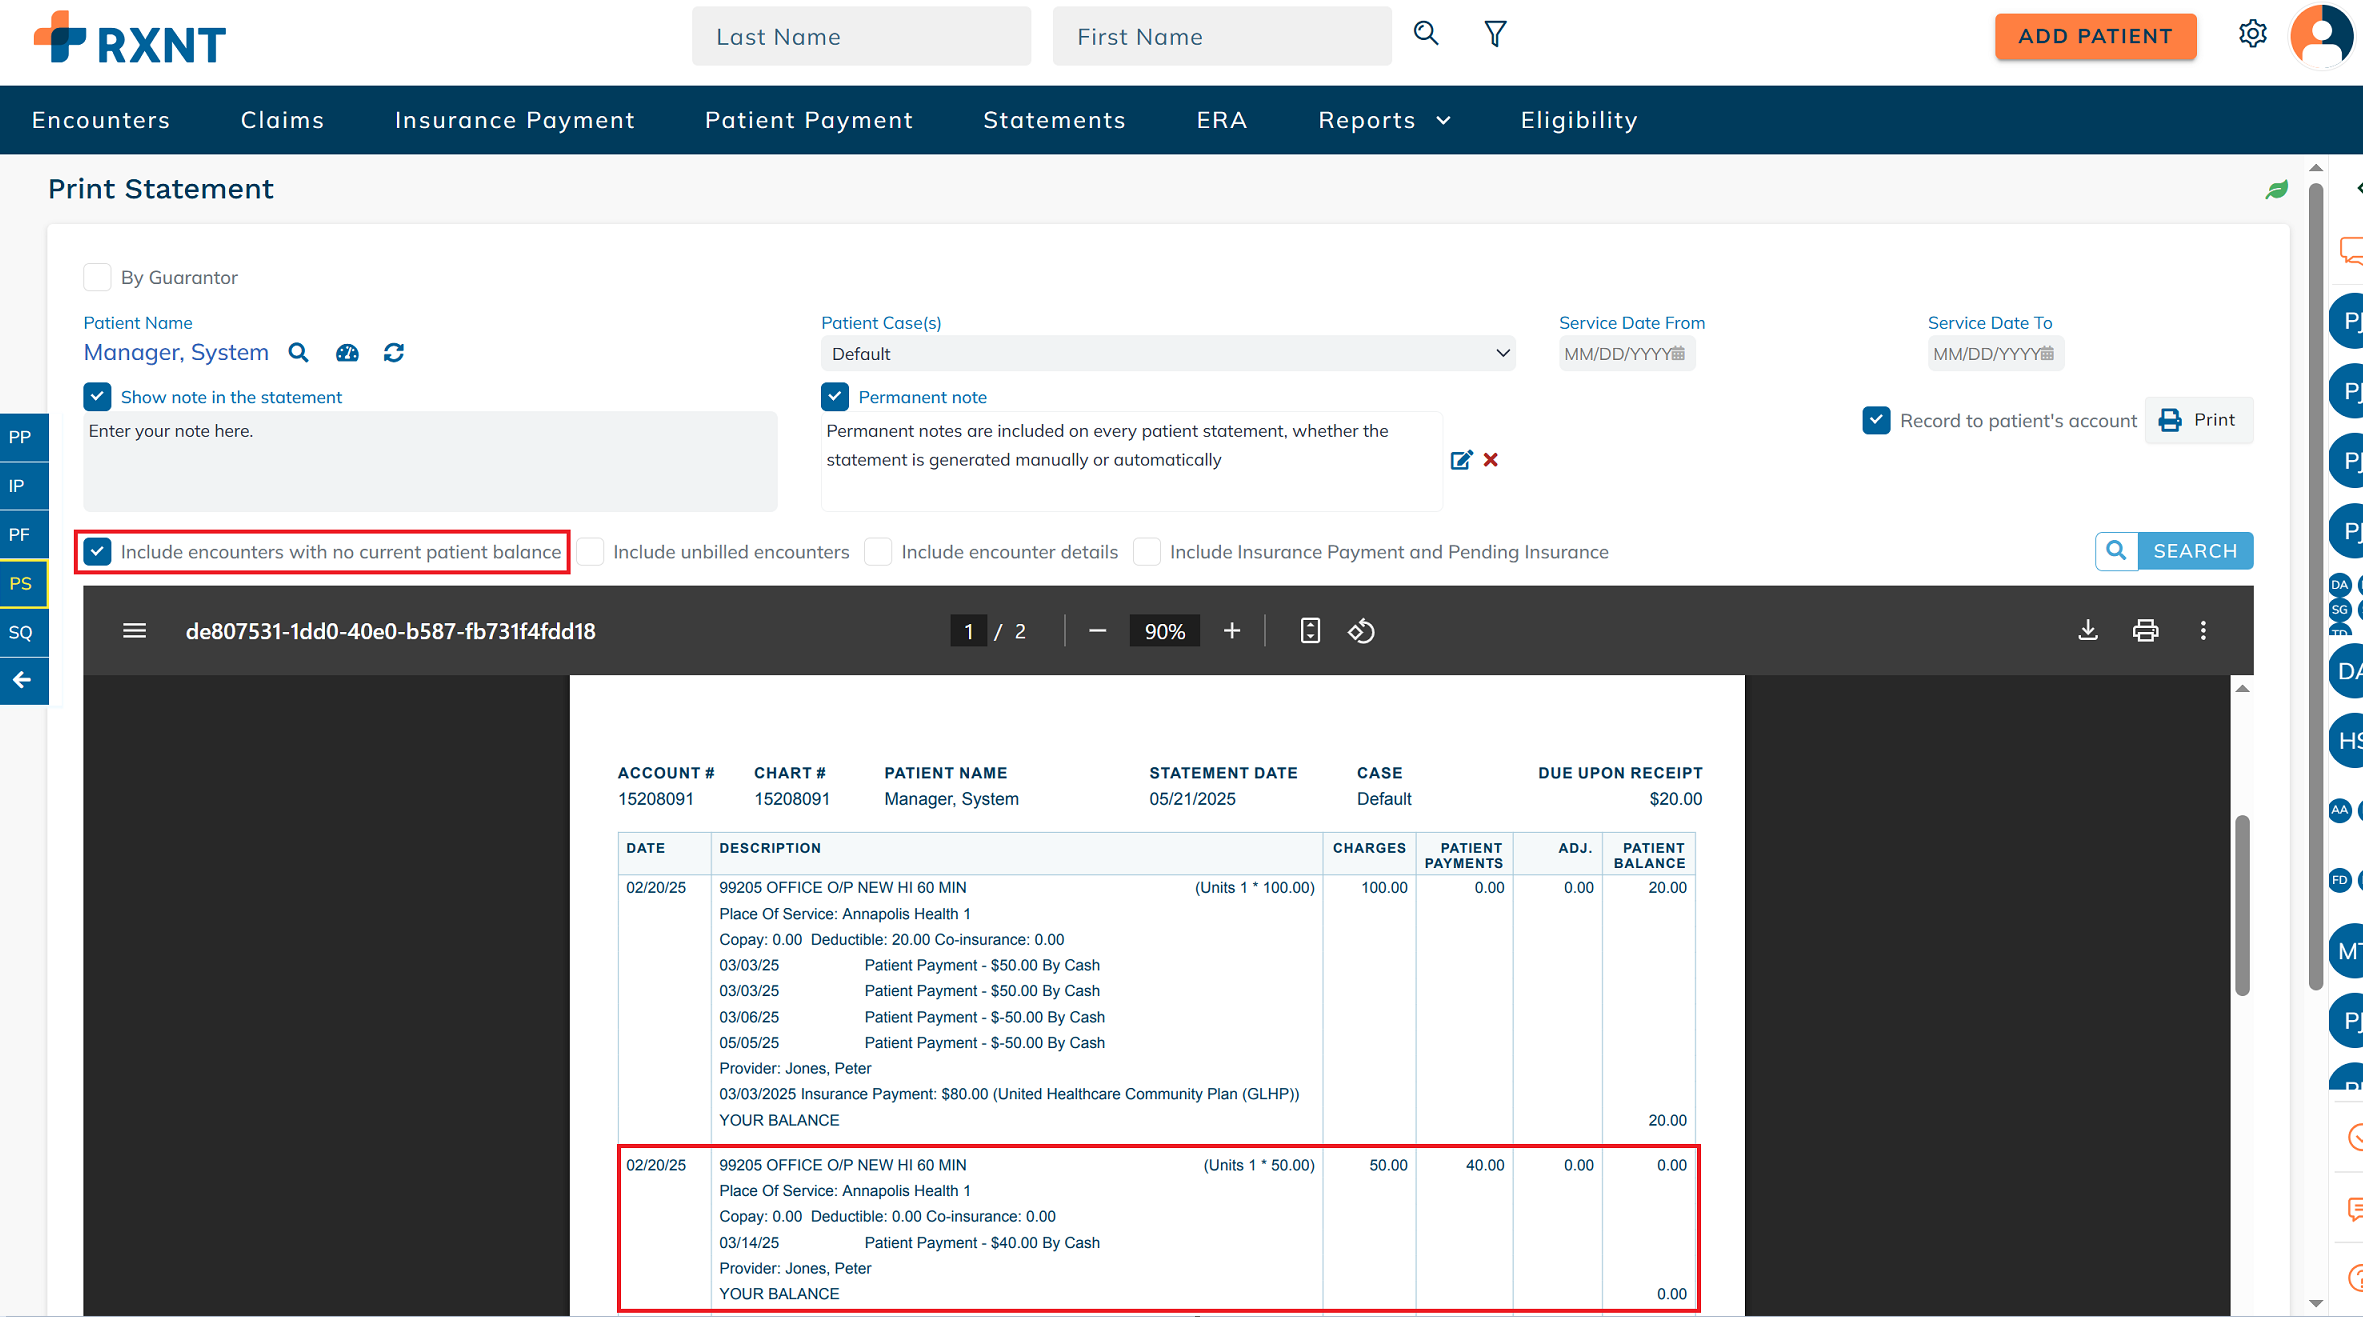Open the filter funnel icon in the header

(1495, 35)
